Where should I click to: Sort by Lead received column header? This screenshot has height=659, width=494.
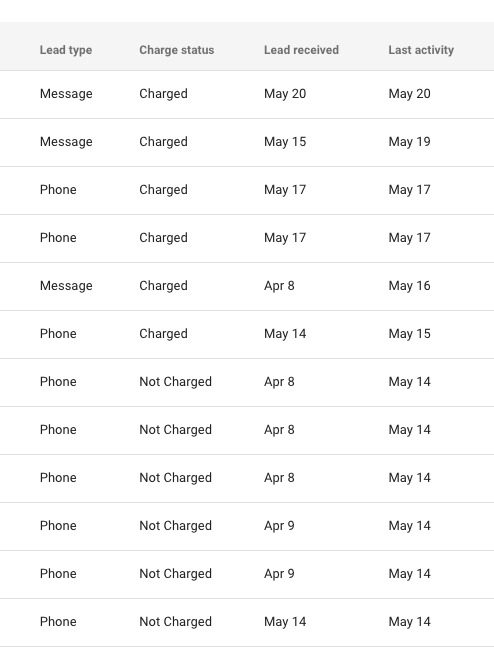(301, 50)
